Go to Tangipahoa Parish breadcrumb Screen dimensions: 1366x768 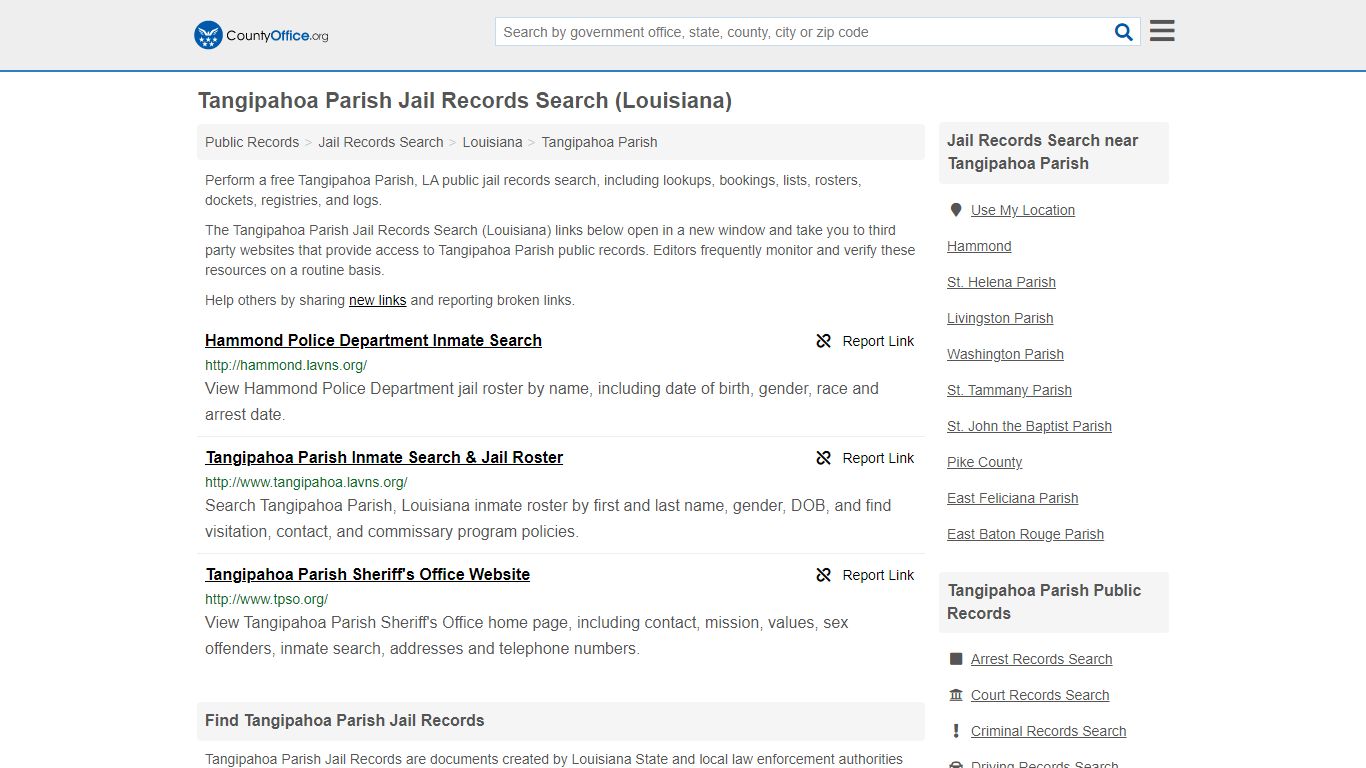[599, 142]
